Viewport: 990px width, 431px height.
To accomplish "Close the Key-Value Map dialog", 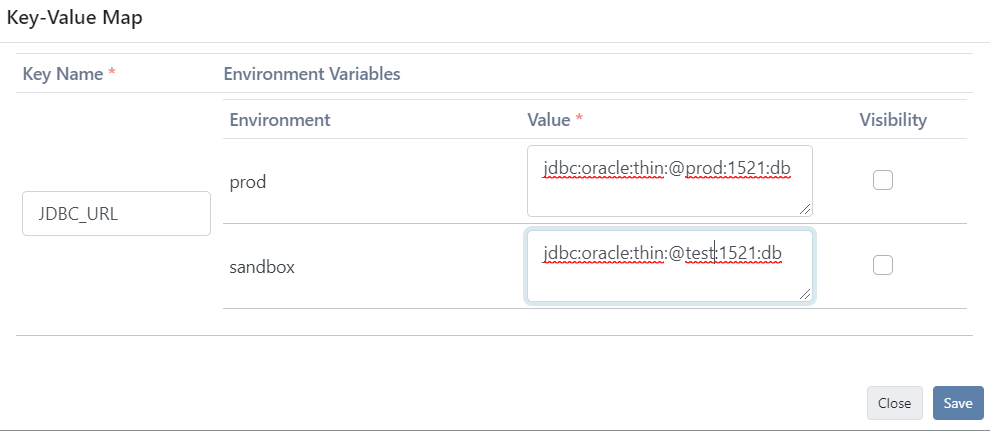I will pyautogui.click(x=895, y=403).
